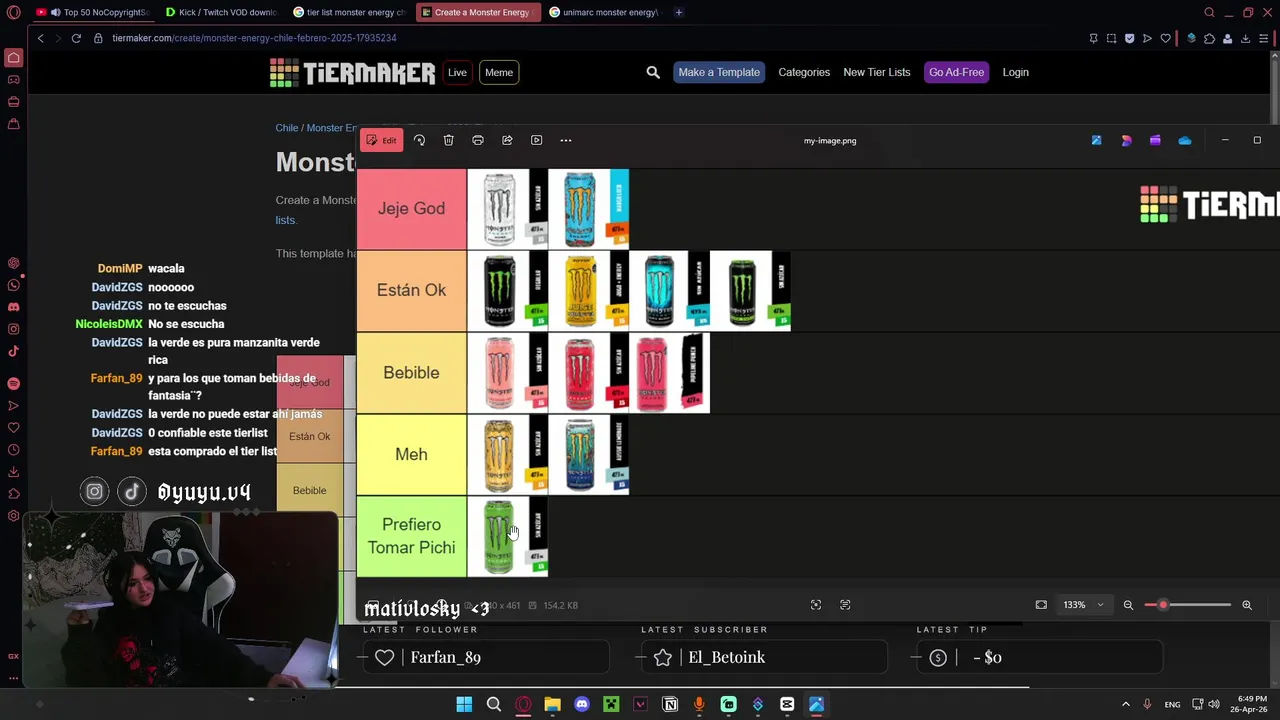Viewport: 1280px width, 720px height.
Task: Open Opera browser search in tabs icon
Action: [x=1209, y=12]
